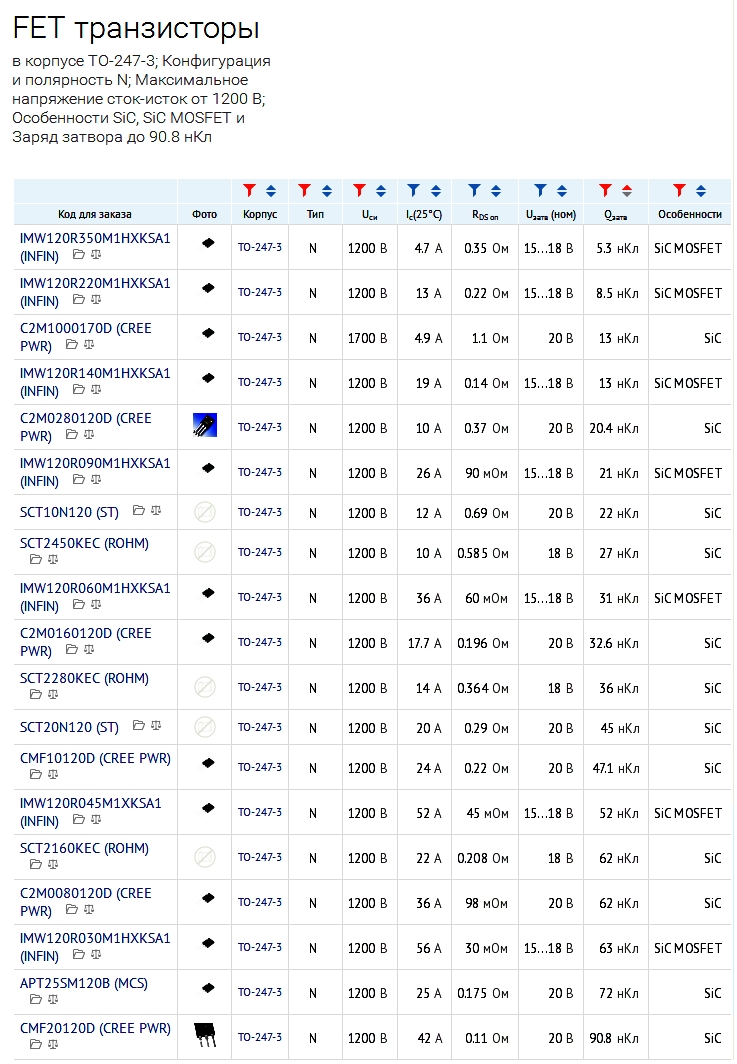Sort table by Особенности column arrows
This screenshot has width=737, height=1064.
(701, 191)
